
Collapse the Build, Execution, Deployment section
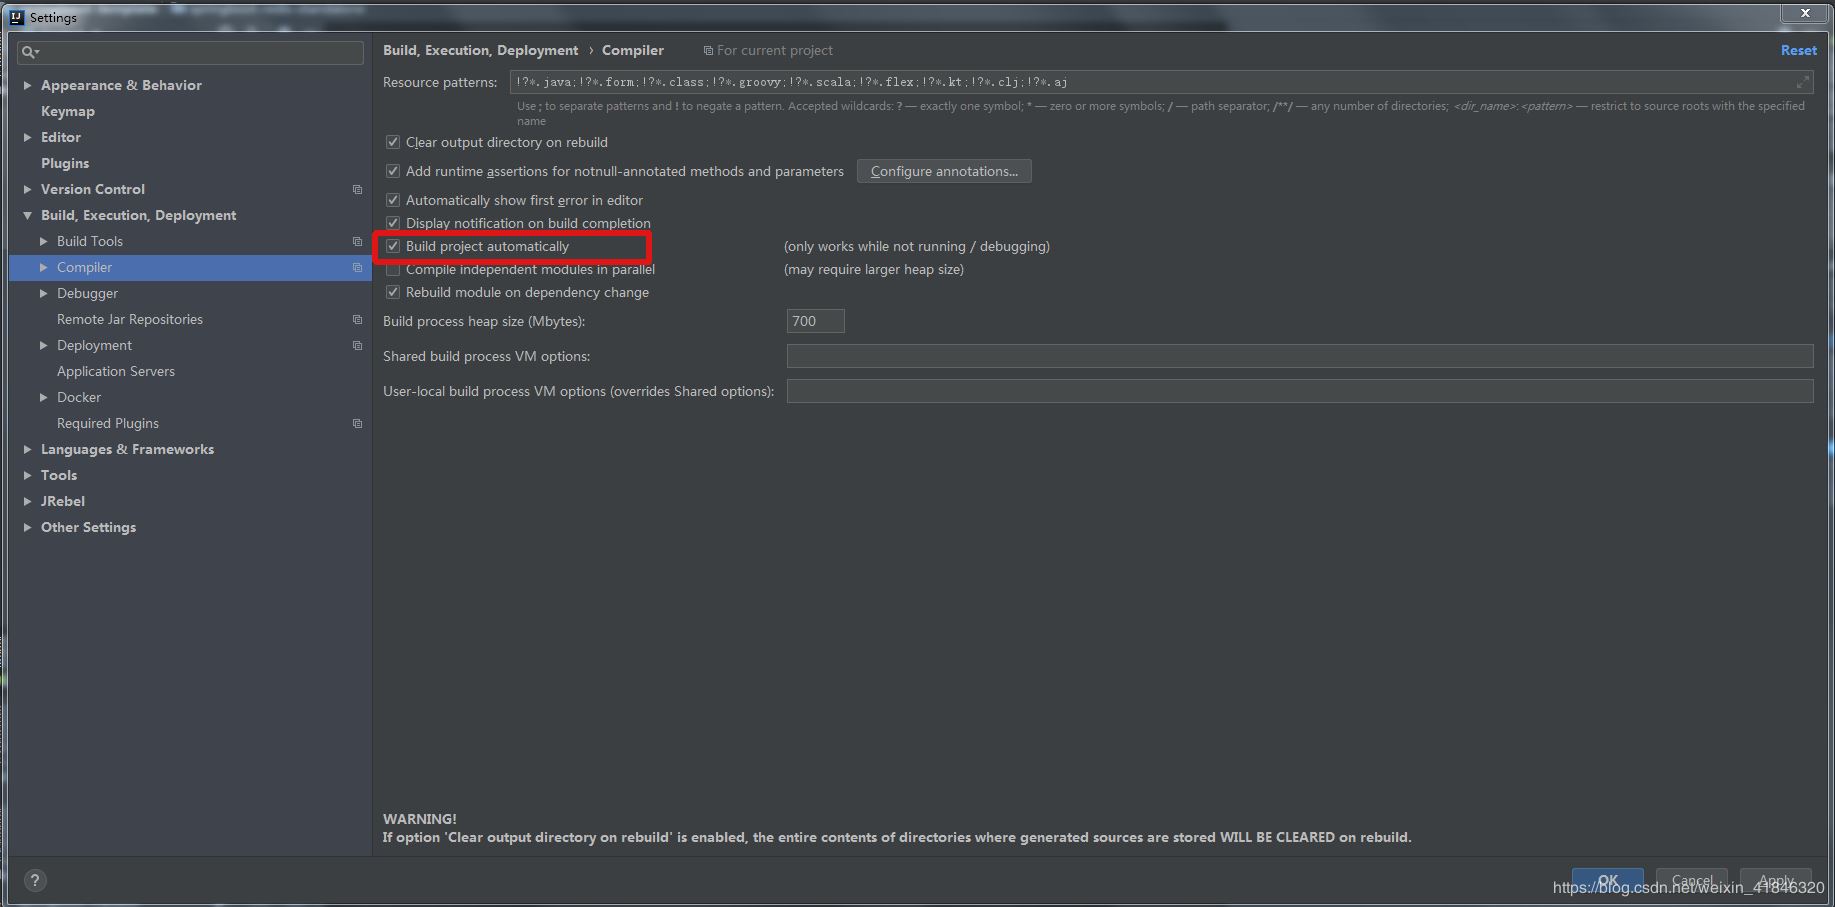pyautogui.click(x=27, y=215)
